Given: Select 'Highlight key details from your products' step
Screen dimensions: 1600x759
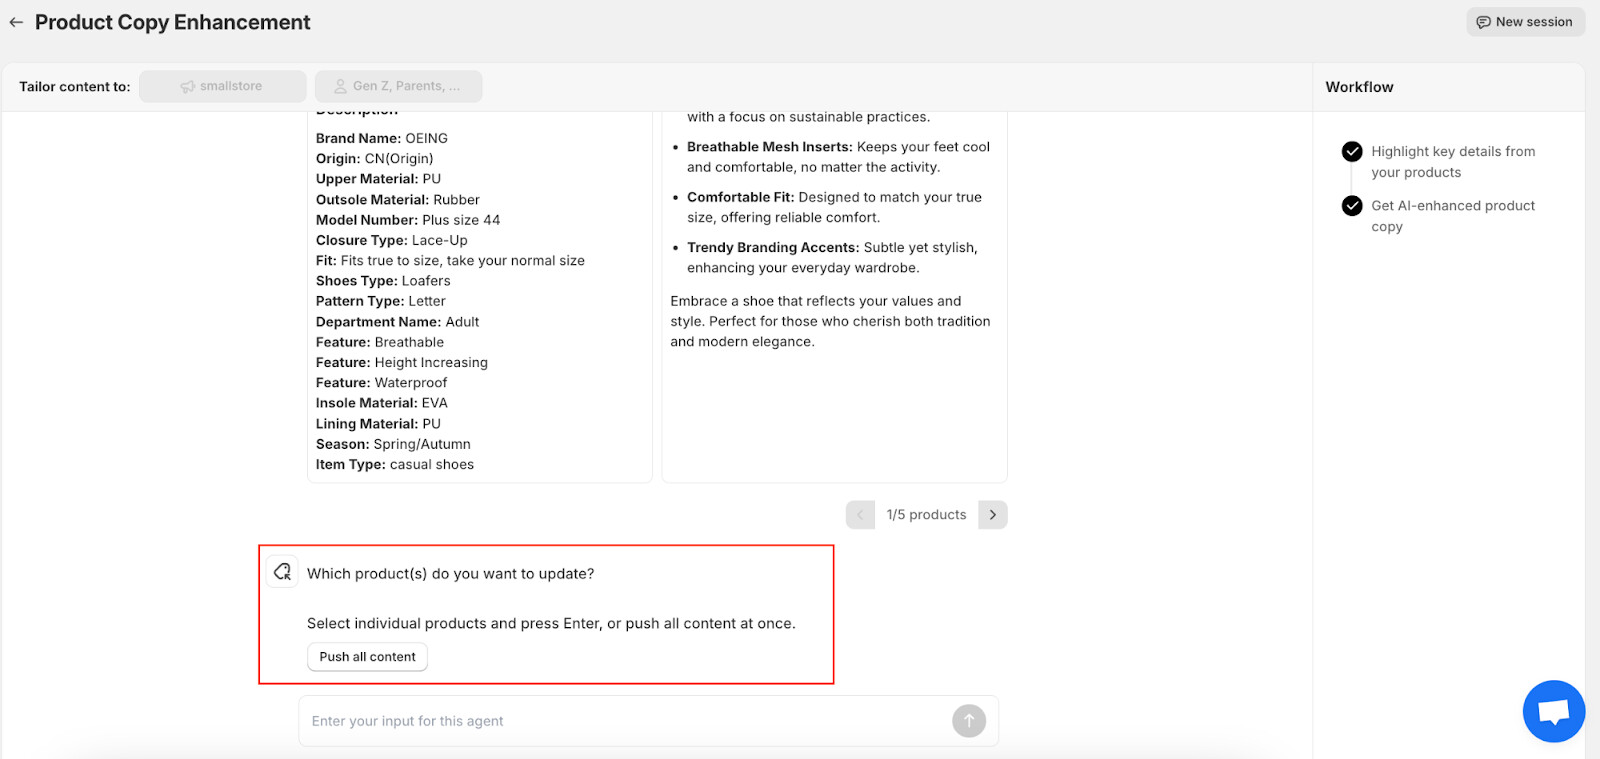Looking at the screenshot, I should pos(1452,162).
